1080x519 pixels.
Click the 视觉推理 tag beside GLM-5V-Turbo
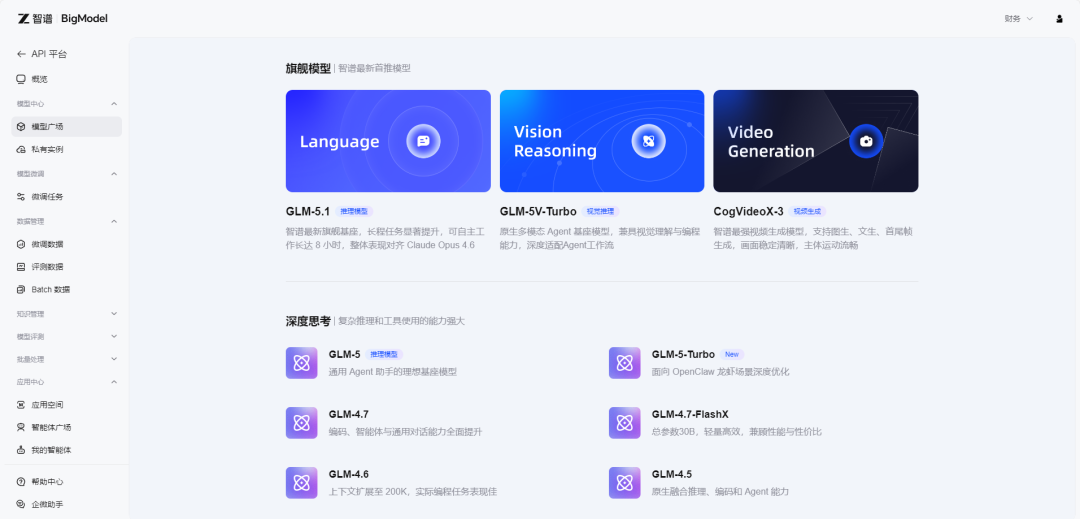click(601, 211)
